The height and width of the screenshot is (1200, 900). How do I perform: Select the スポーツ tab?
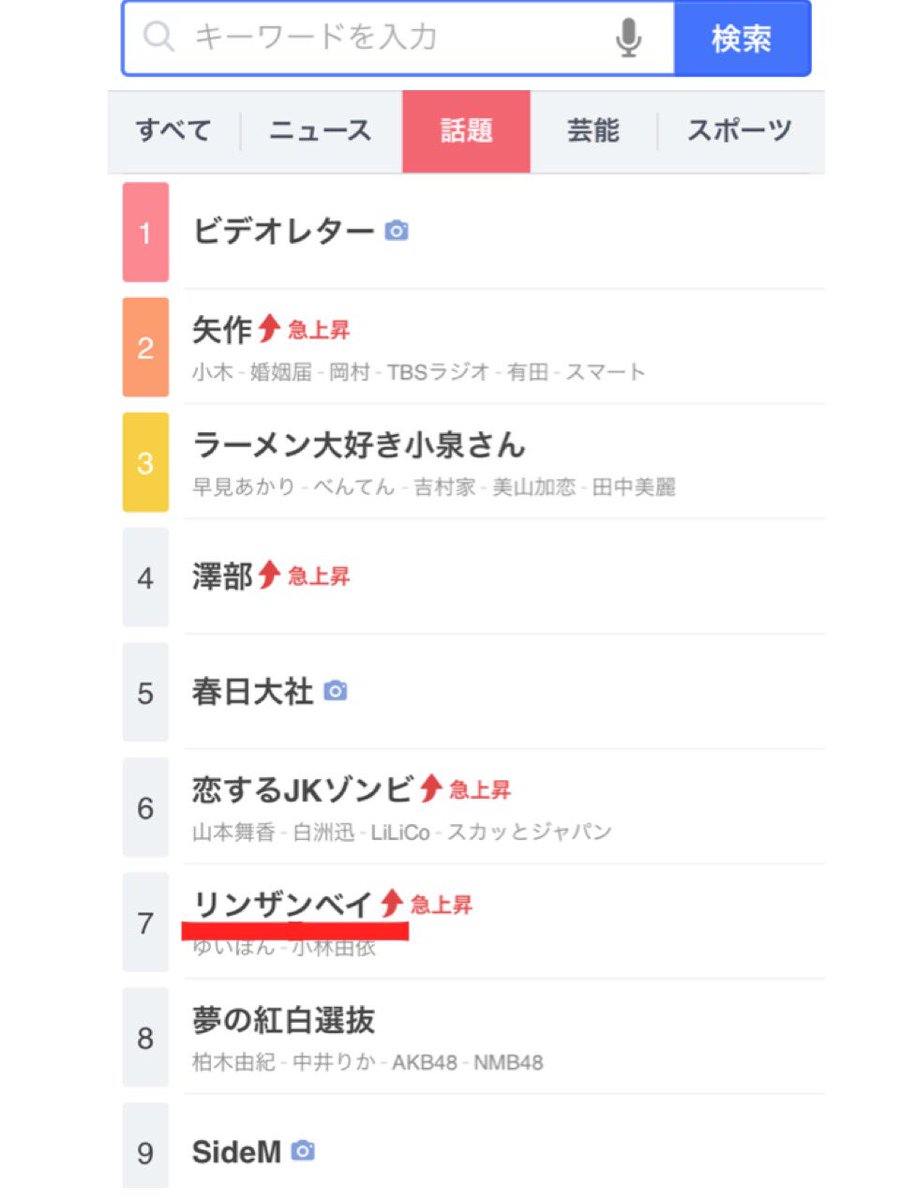point(740,131)
